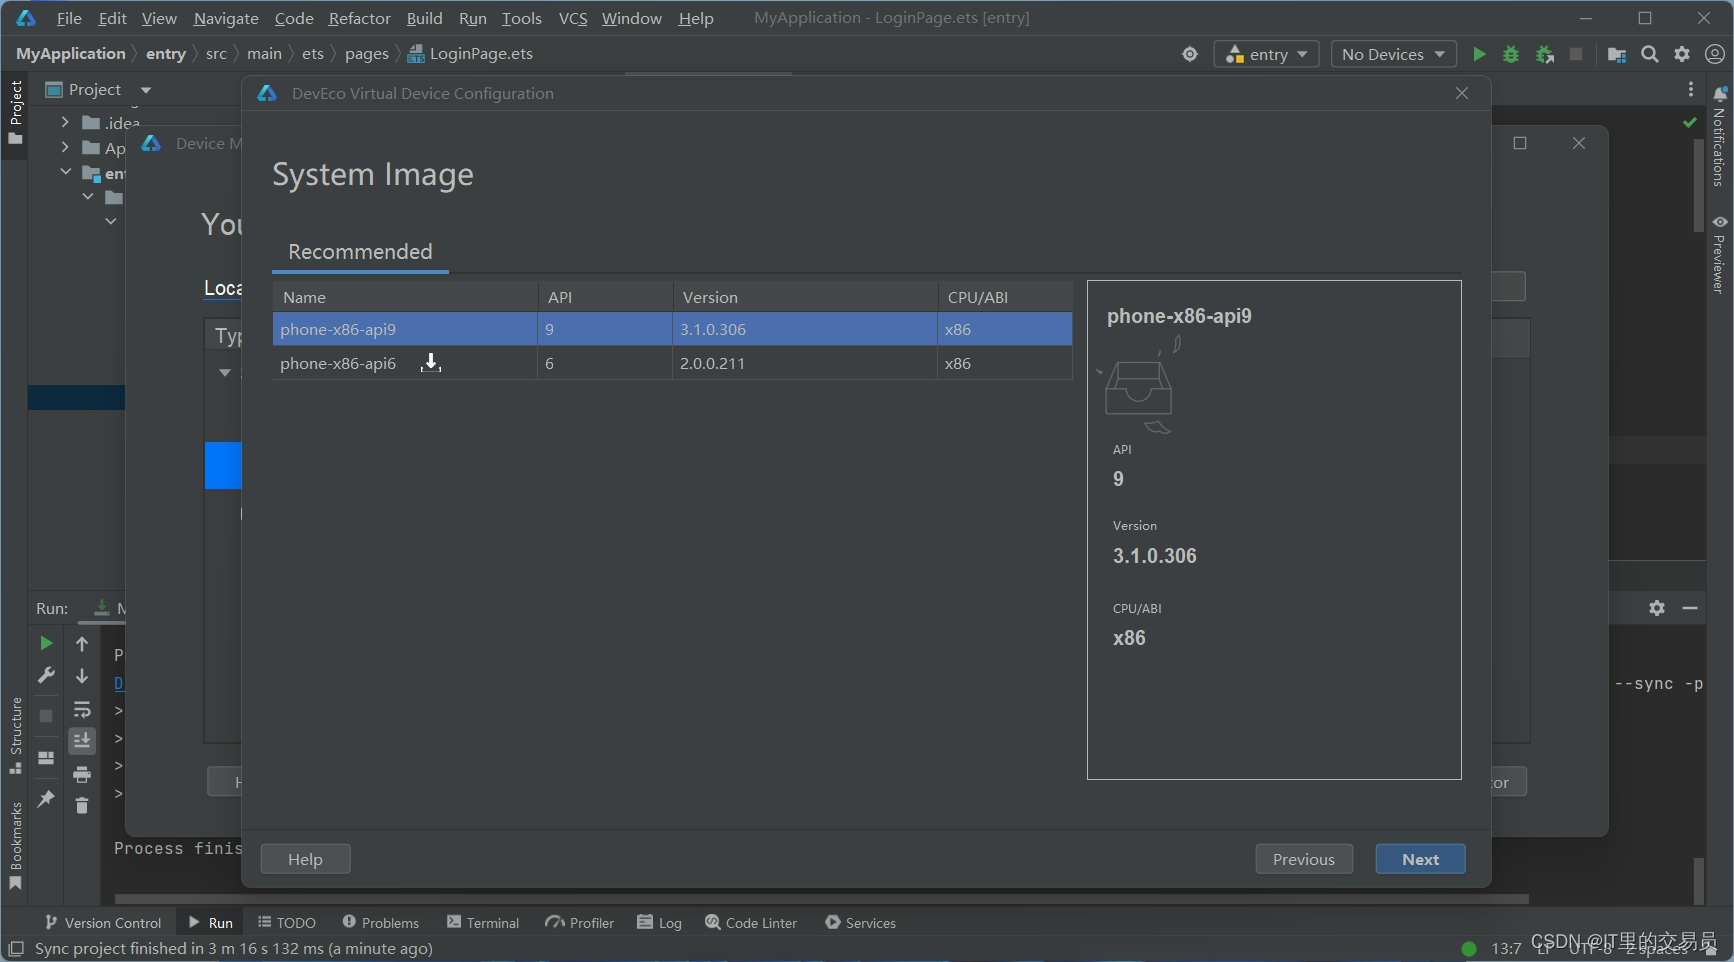Click the hide Run panel minus icon
Viewport: 1734px width, 962px height.
click(x=1690, y=608)
